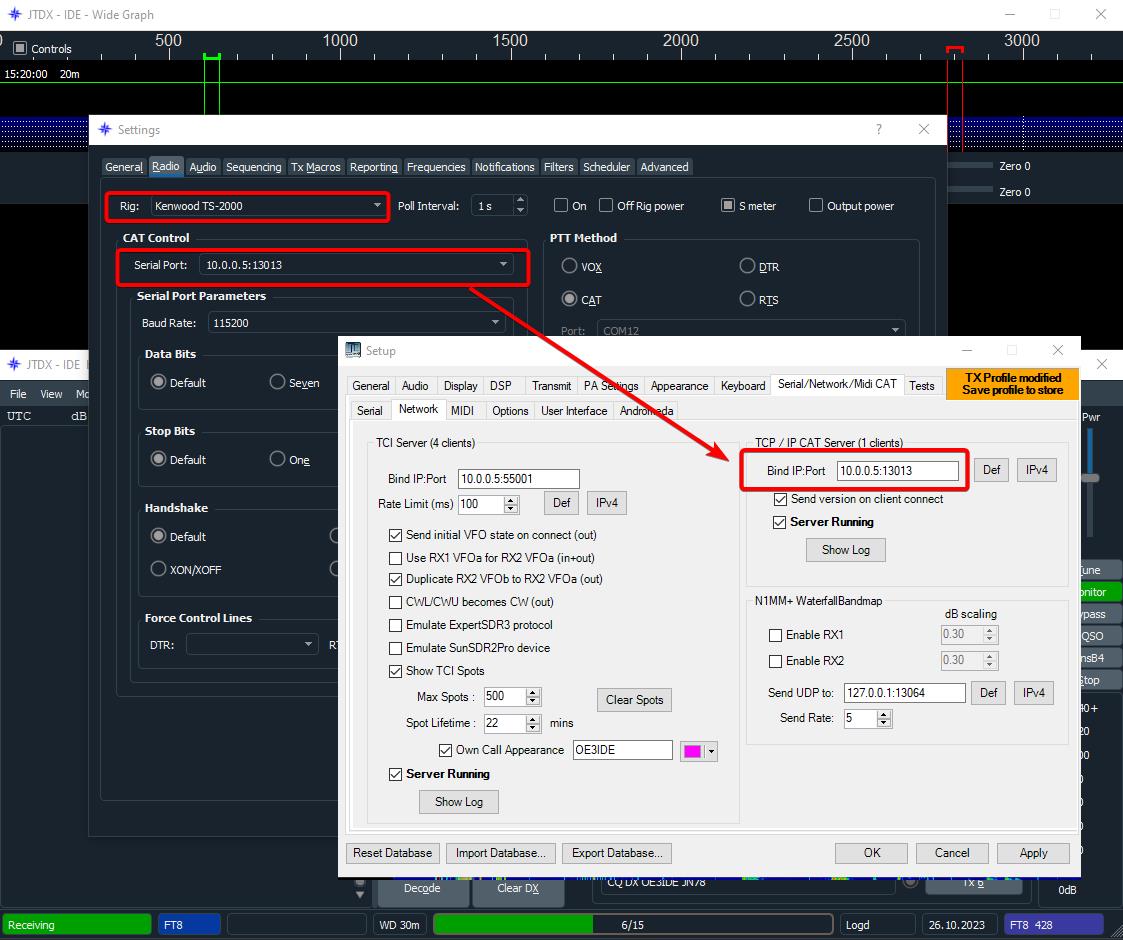Click Show Log under TCP/IP CAT Server
1123x940 pixels.
(x=845, y=550)
